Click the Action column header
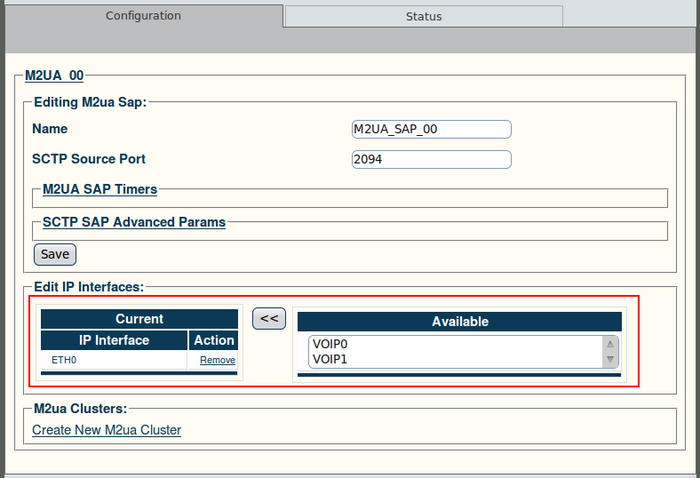Screen dimensions: 700x478 213,340
